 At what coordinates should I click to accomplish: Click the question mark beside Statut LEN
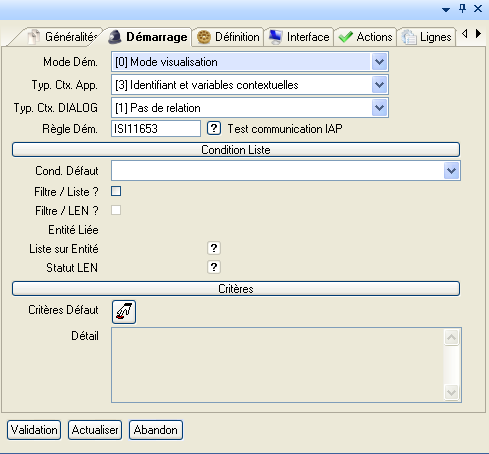(x=214, y=267)
